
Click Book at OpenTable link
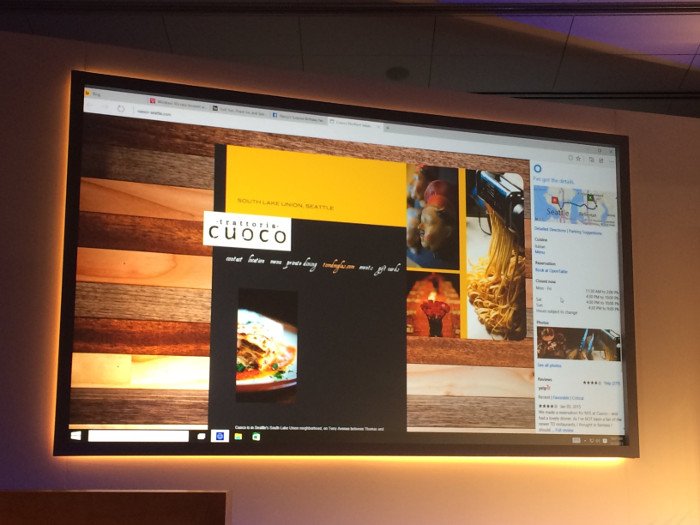[551, 271]
